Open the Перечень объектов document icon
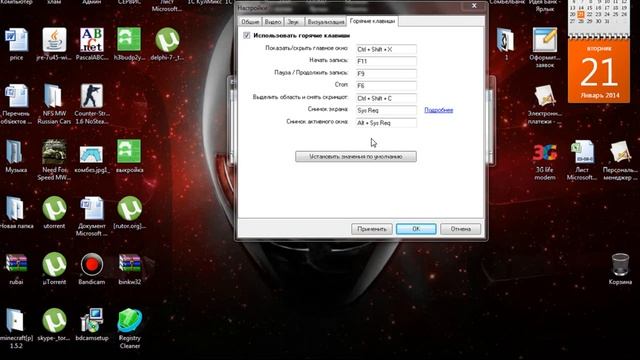 coord(16,96)
